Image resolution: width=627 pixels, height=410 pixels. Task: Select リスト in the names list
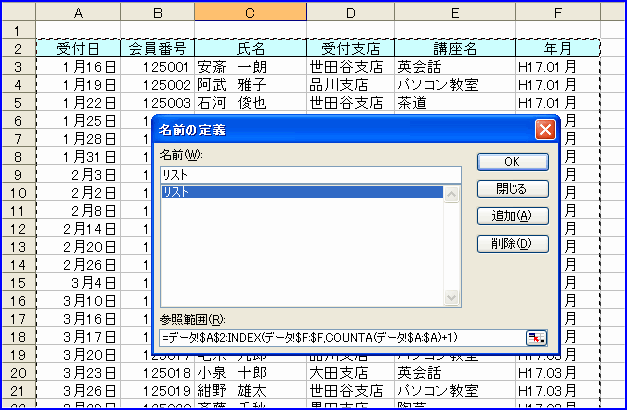pos(302,192)
